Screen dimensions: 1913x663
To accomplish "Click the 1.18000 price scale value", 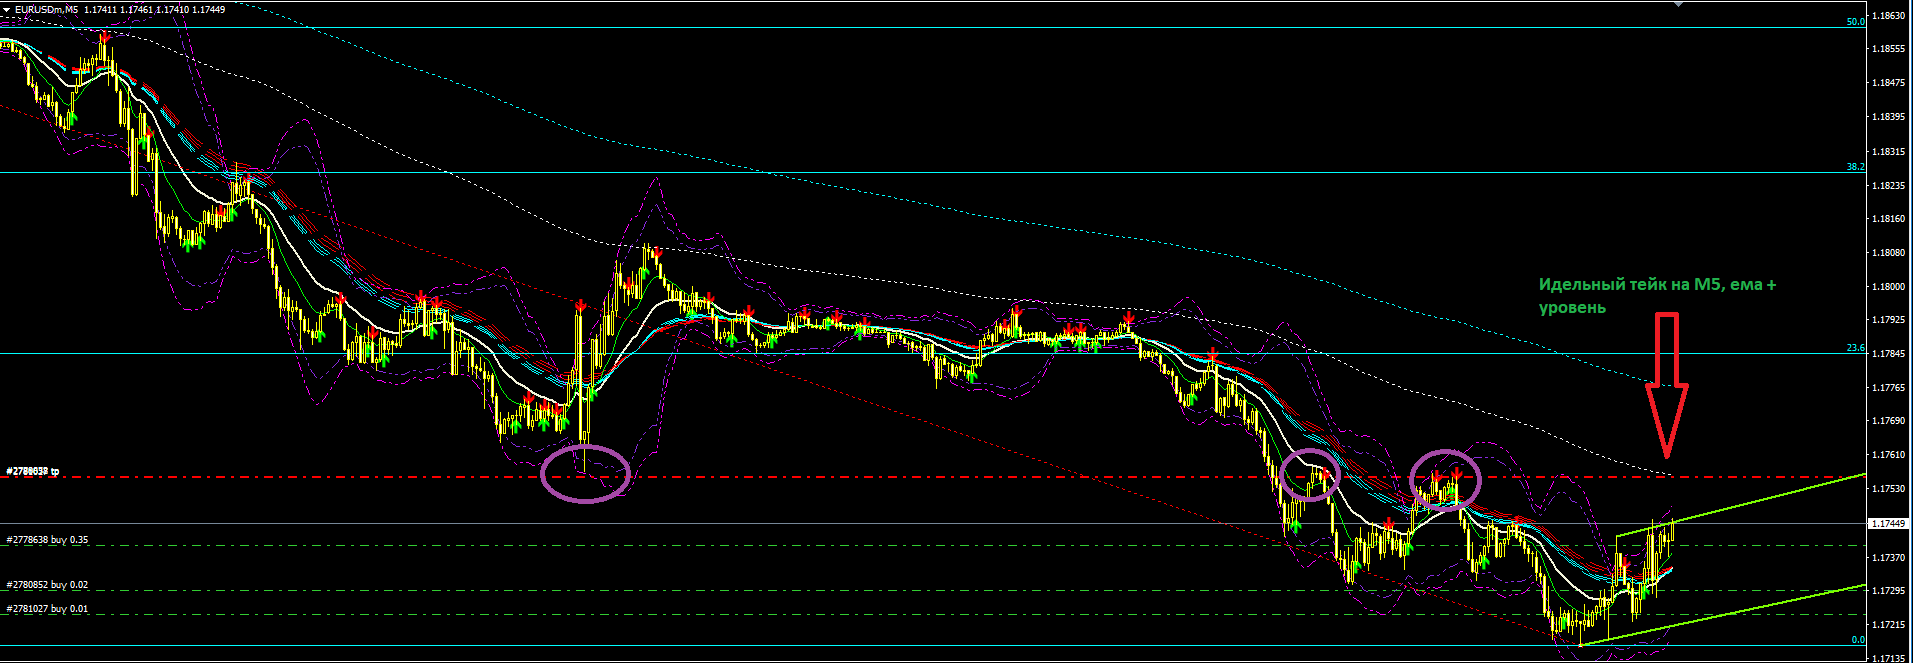I will point(1889,287).
